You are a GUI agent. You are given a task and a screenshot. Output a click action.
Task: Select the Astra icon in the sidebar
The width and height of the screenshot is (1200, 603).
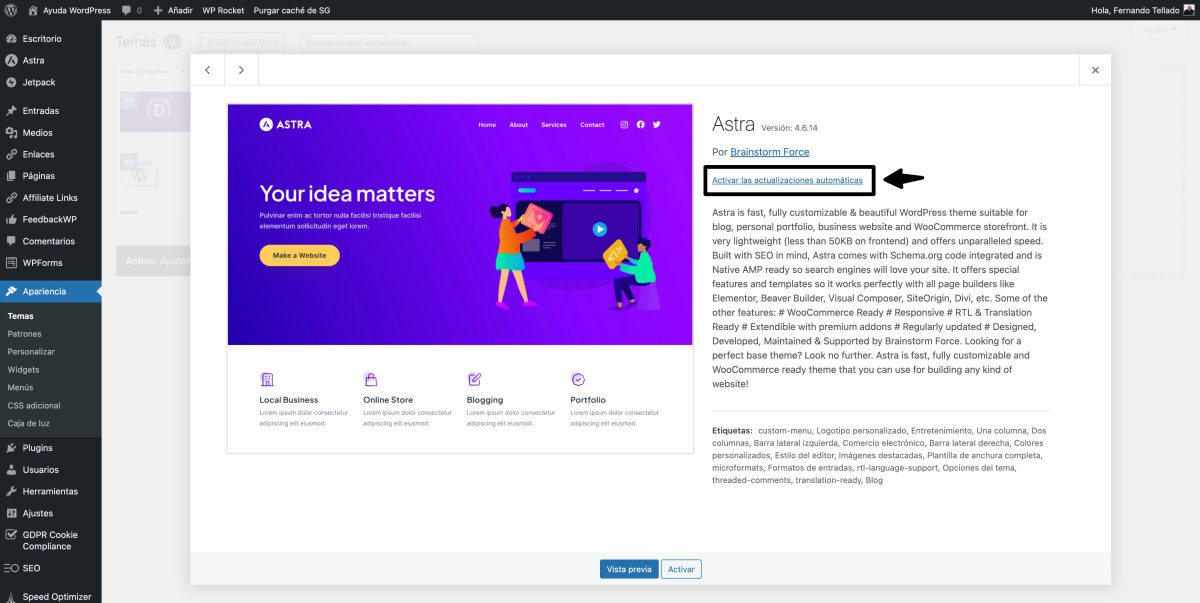[13, 60]
